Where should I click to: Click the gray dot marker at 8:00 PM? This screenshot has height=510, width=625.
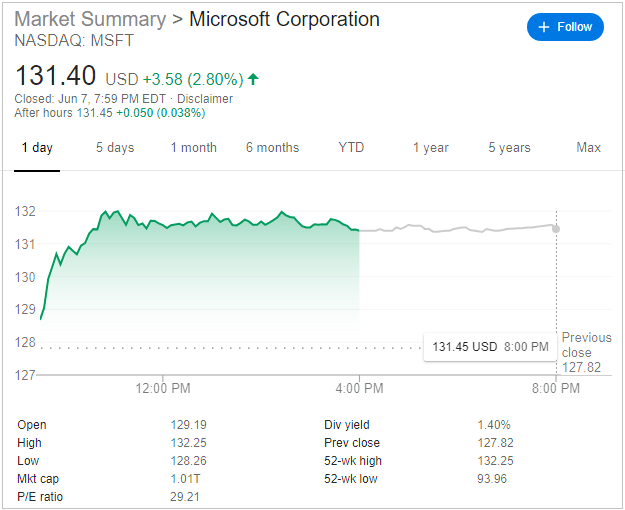pos(556,229)
